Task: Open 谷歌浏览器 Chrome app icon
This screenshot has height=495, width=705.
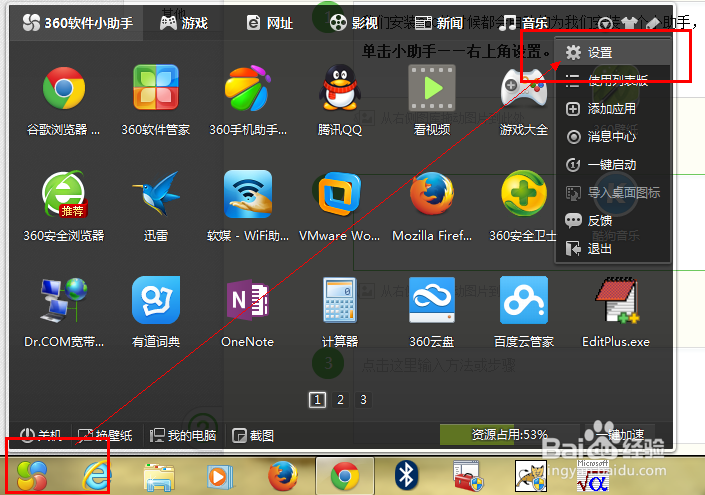Action: coord(64,88)
